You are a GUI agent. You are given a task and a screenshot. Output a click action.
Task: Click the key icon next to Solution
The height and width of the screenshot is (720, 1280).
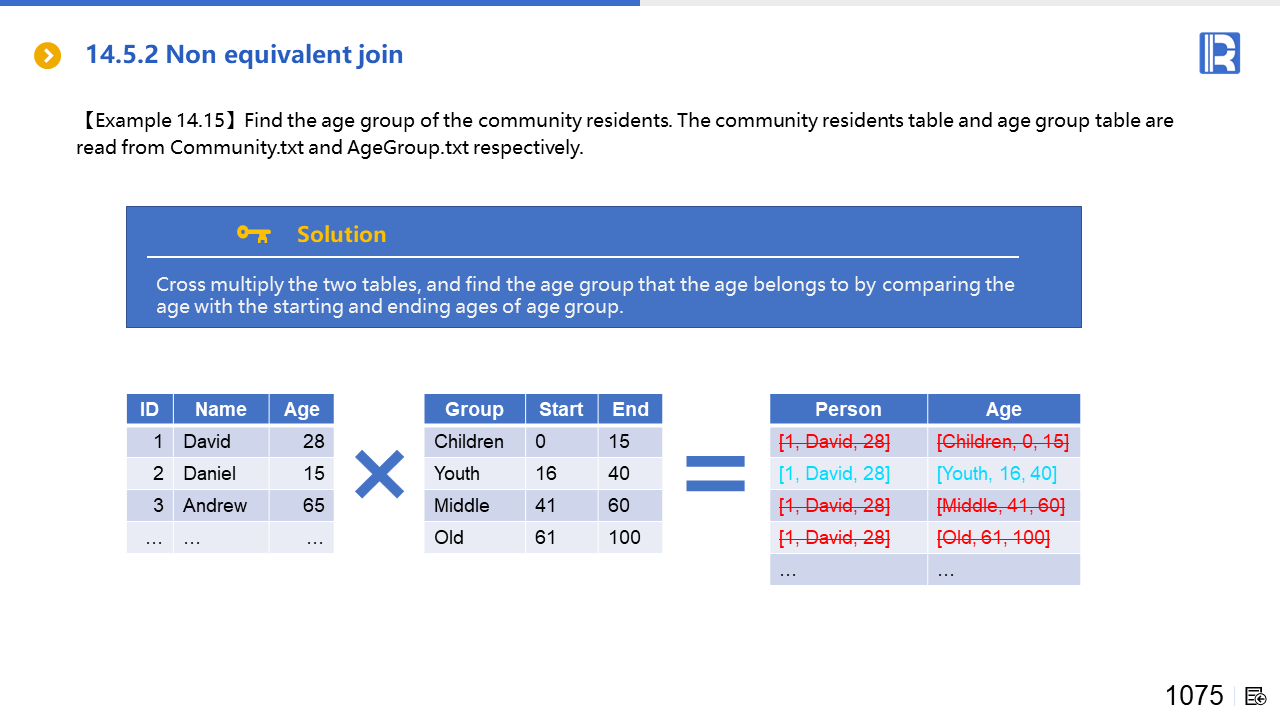[253, 234]
